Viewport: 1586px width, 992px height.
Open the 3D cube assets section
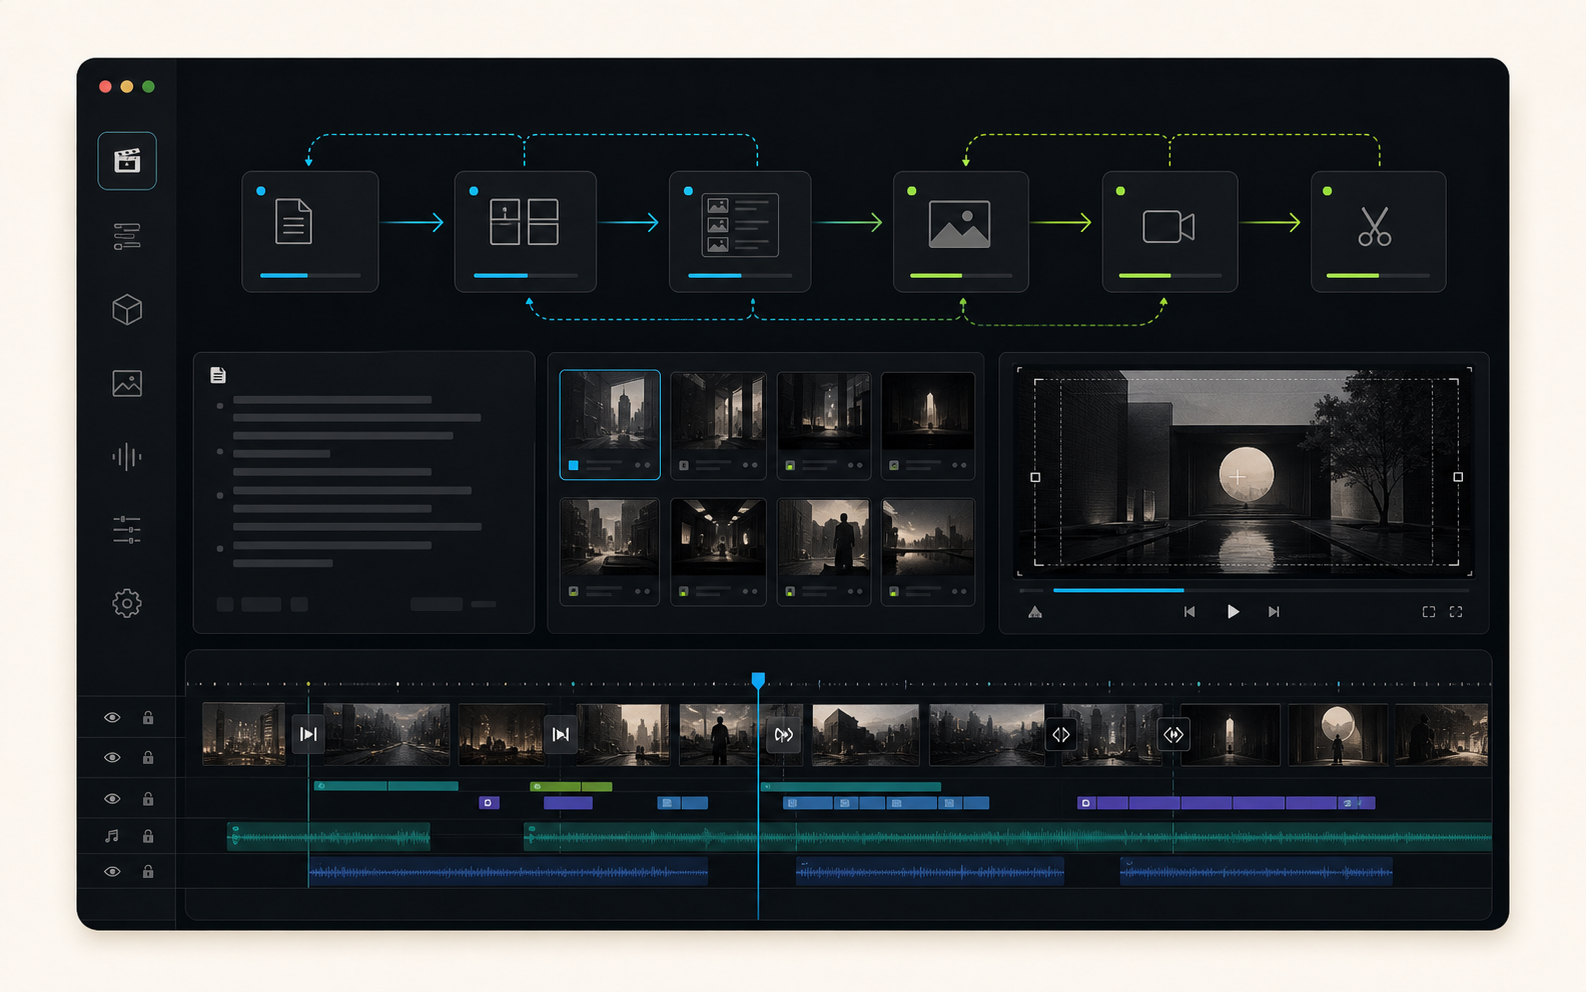pos(127,310)
